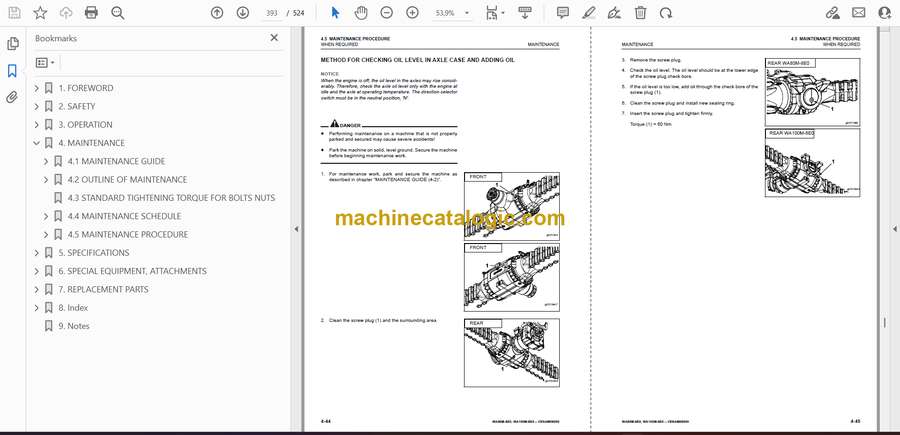Expand the 2. SAFETY bookmark
The height and width of the screenshot is (435, 900).
[37, 107]
